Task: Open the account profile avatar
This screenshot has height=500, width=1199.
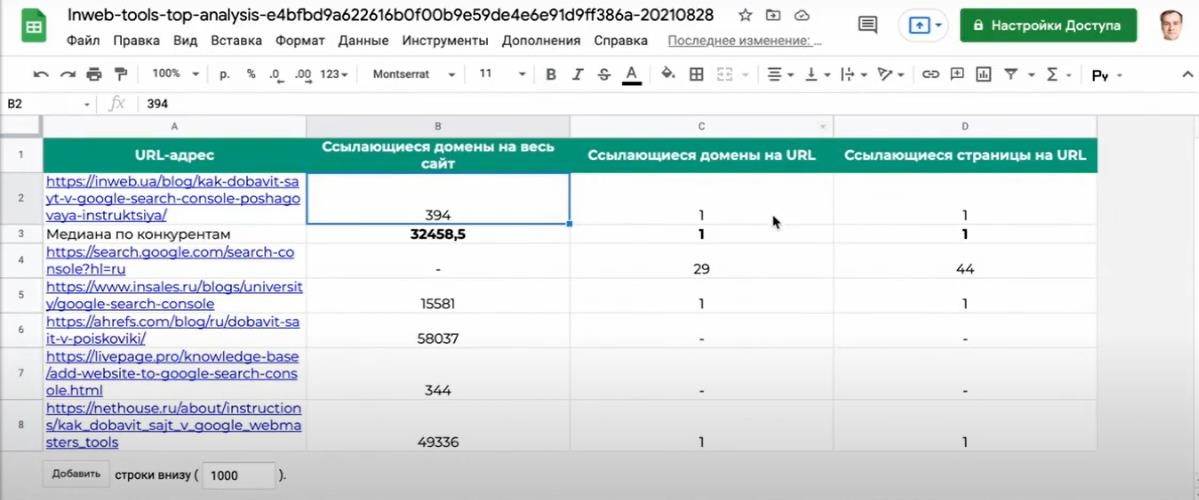Action: click(1171, 25)
